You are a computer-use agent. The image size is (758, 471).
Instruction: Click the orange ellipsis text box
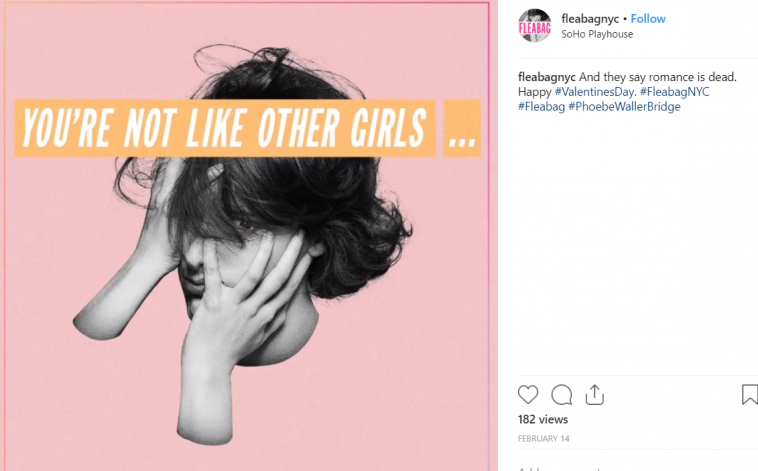462,128
